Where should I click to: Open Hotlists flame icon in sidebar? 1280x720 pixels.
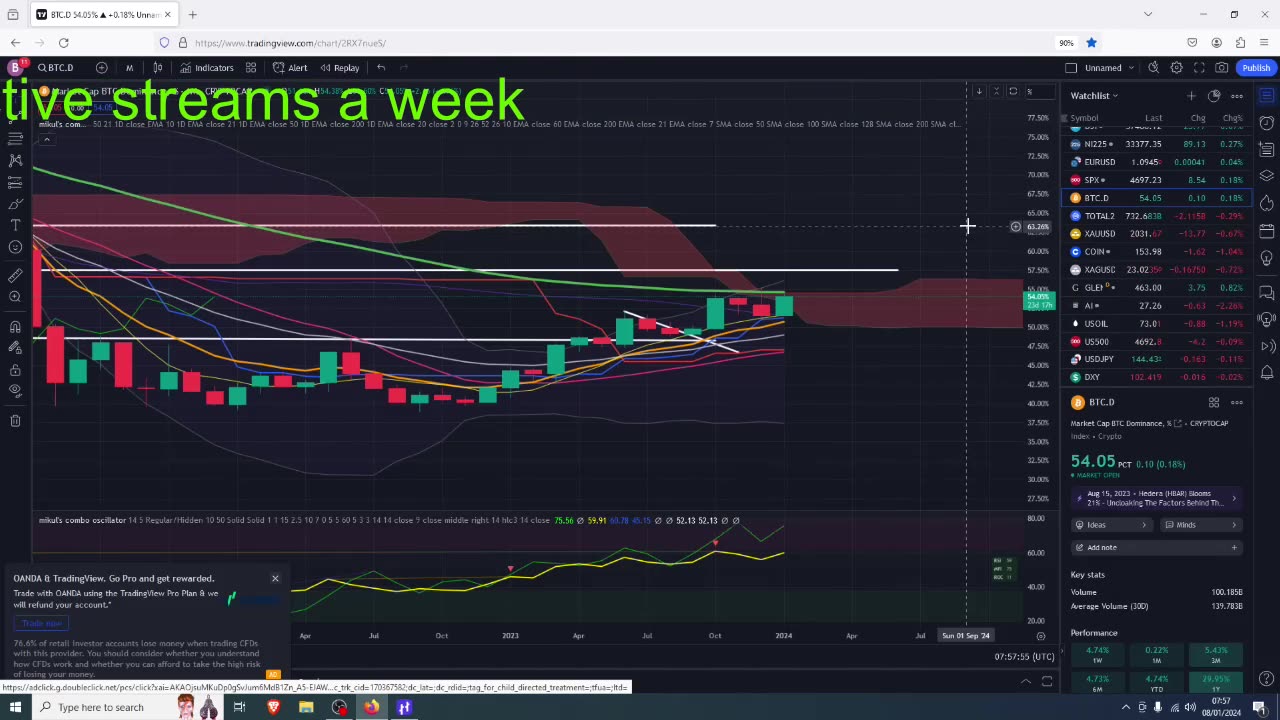pyautogui.click(x=1267, y=203)
